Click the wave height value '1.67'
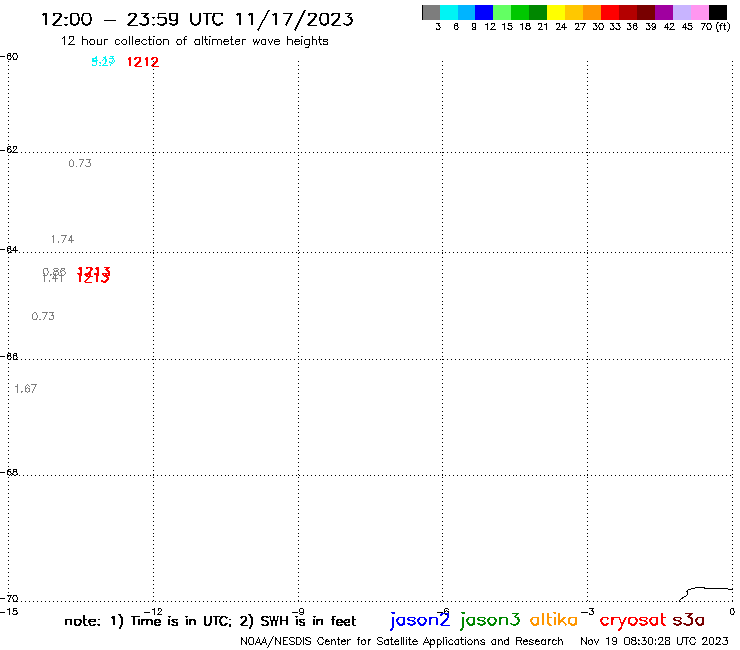Image resolution: width=740 pixels, height=650 pixels. 25,388
